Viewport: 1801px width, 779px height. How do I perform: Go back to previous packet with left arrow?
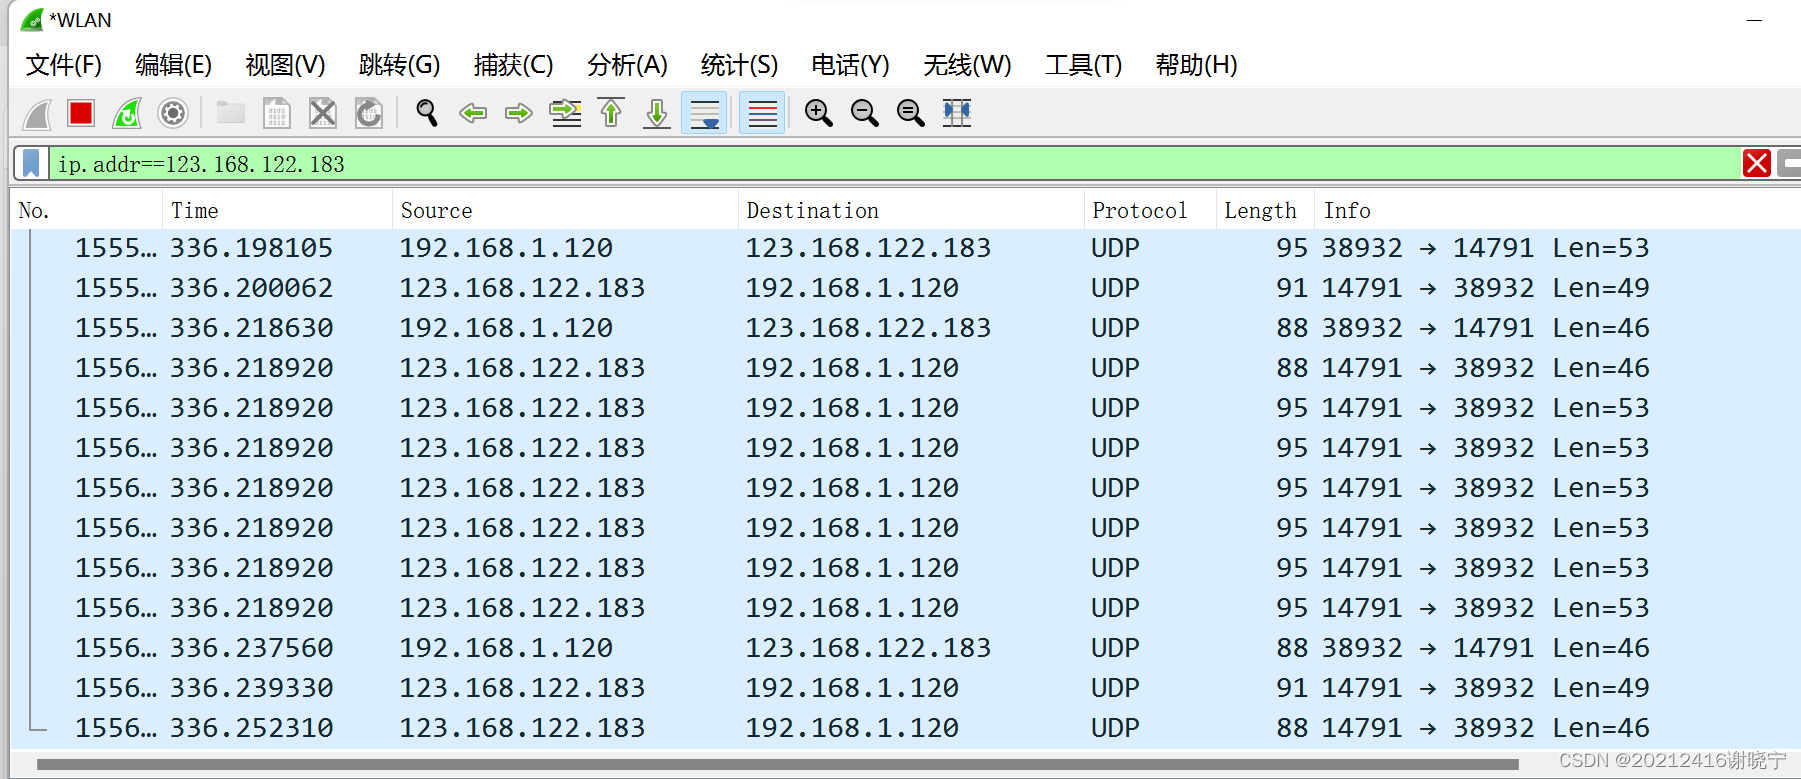pos(473,113)
